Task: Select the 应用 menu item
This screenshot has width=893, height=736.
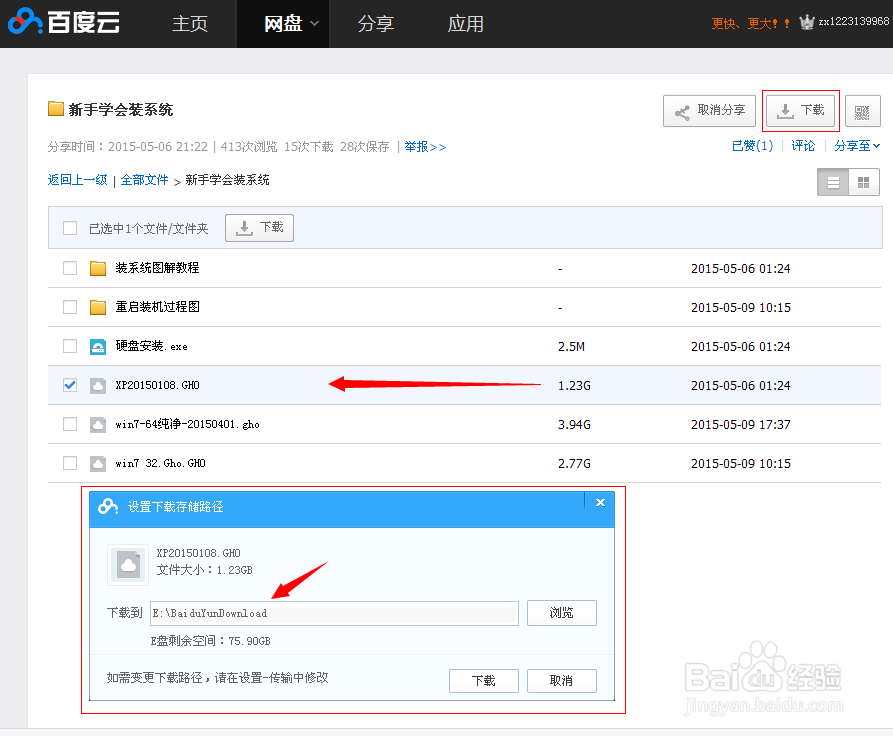Action: point(466,23)
